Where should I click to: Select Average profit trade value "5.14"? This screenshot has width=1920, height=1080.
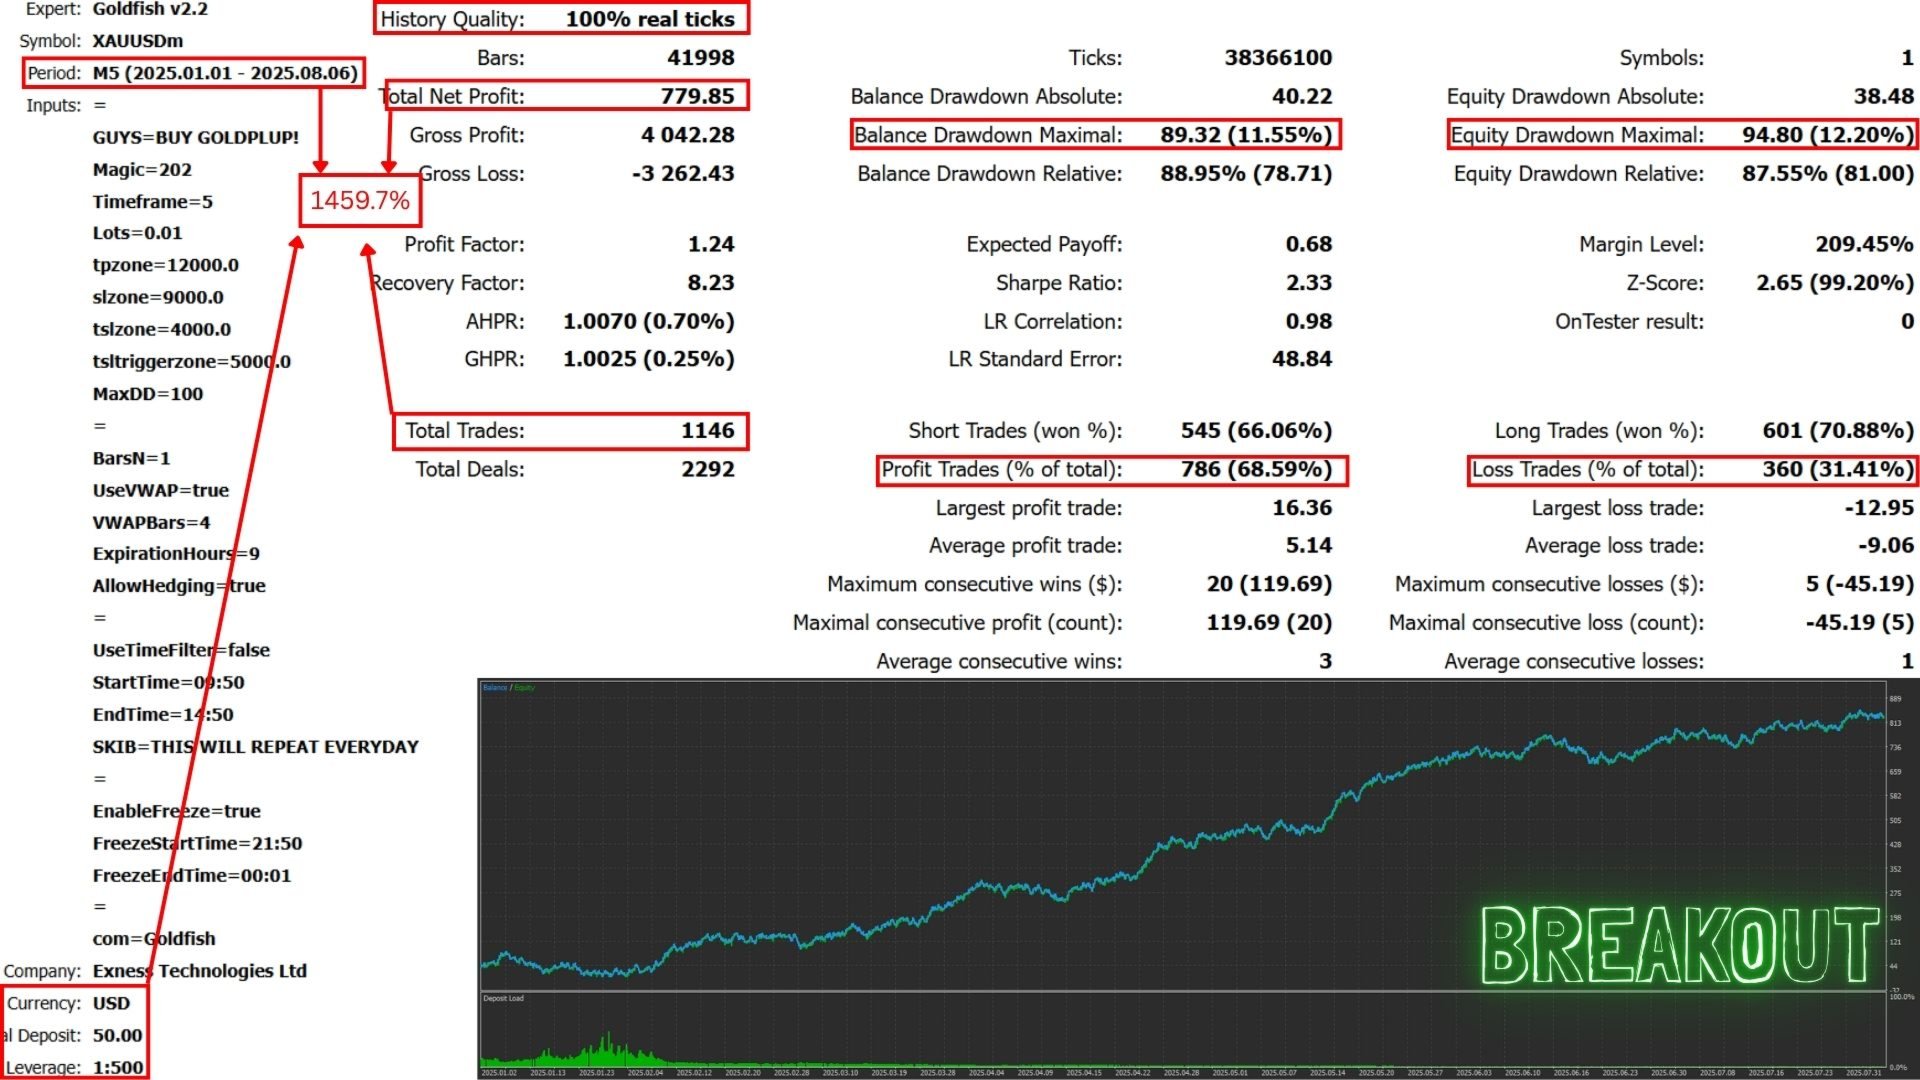[1309, 546]
